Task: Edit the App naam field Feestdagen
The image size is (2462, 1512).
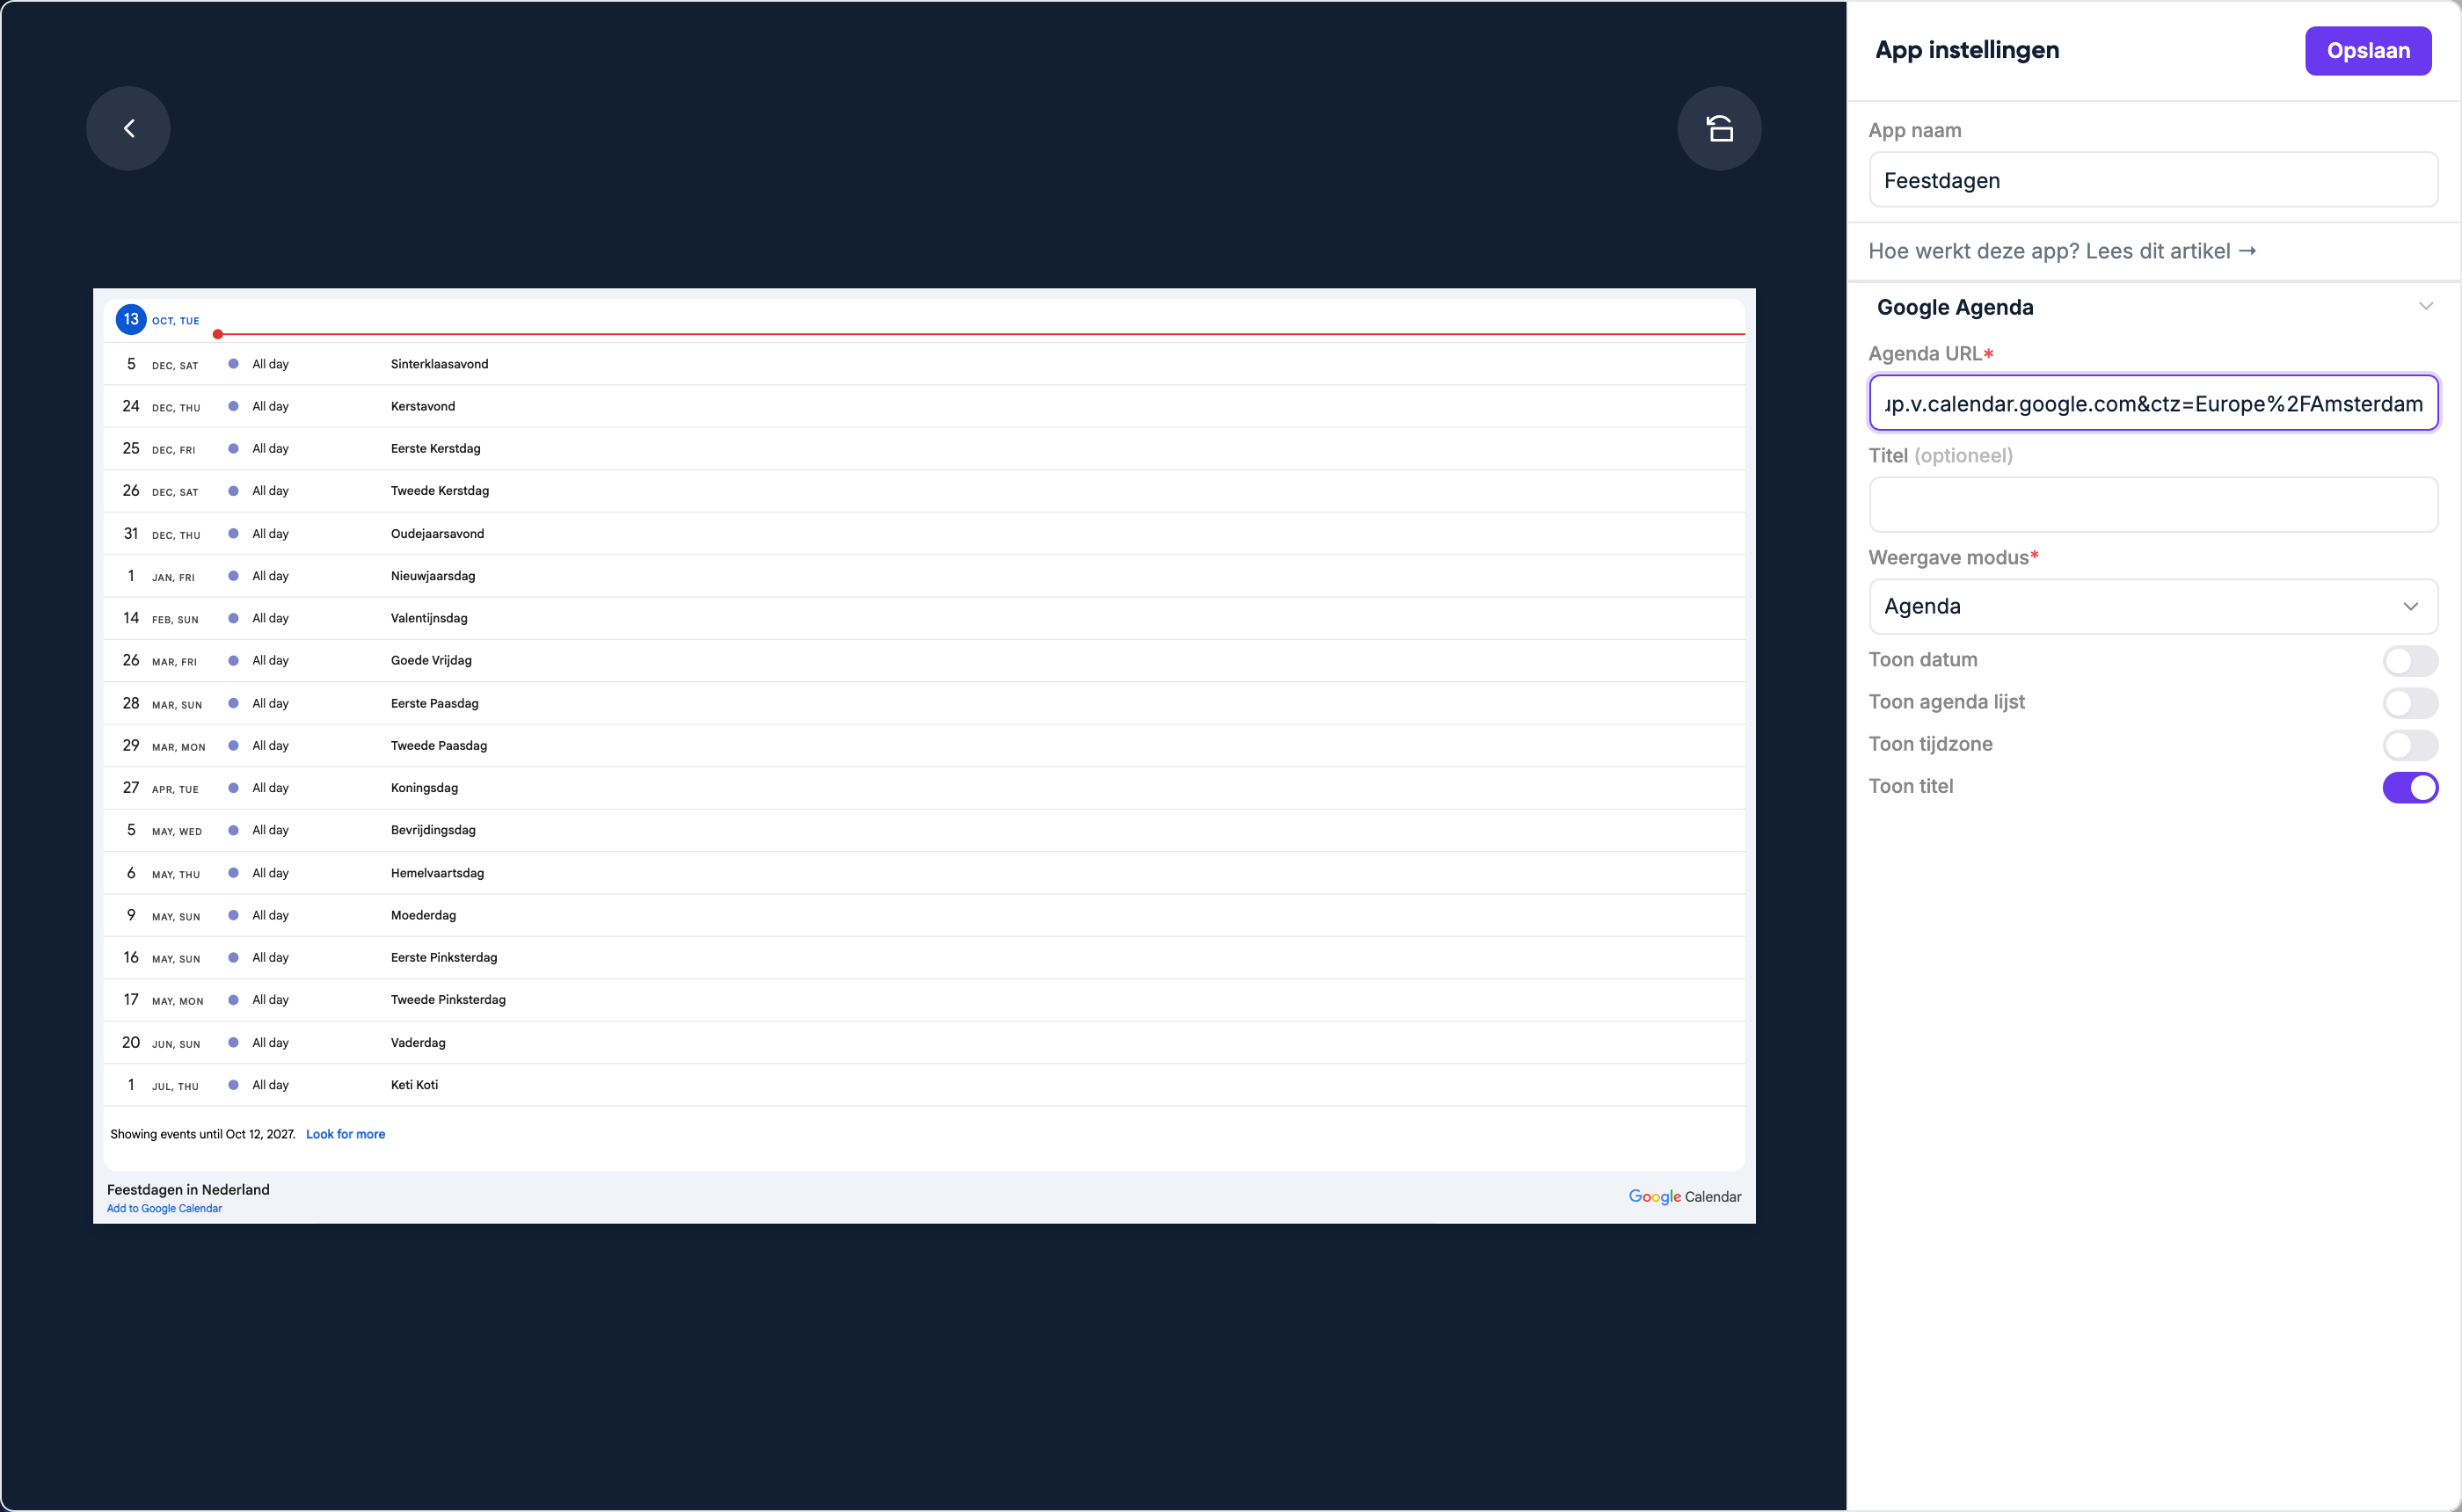Action: tap(2153, 180)
